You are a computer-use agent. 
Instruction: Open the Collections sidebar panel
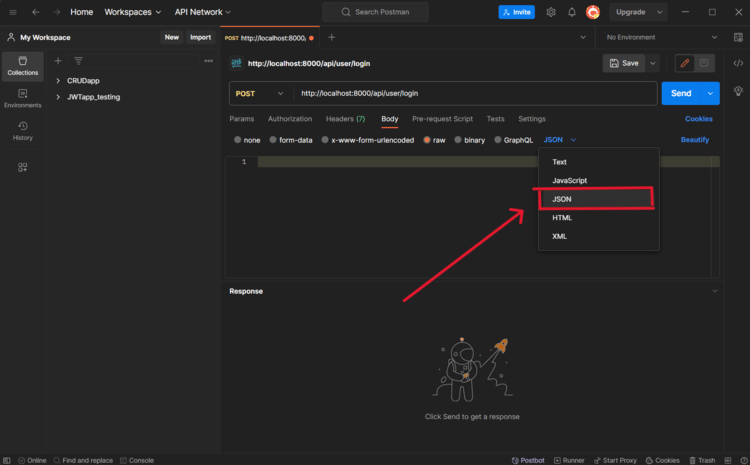pyautogui.click(x=22, y=66)
